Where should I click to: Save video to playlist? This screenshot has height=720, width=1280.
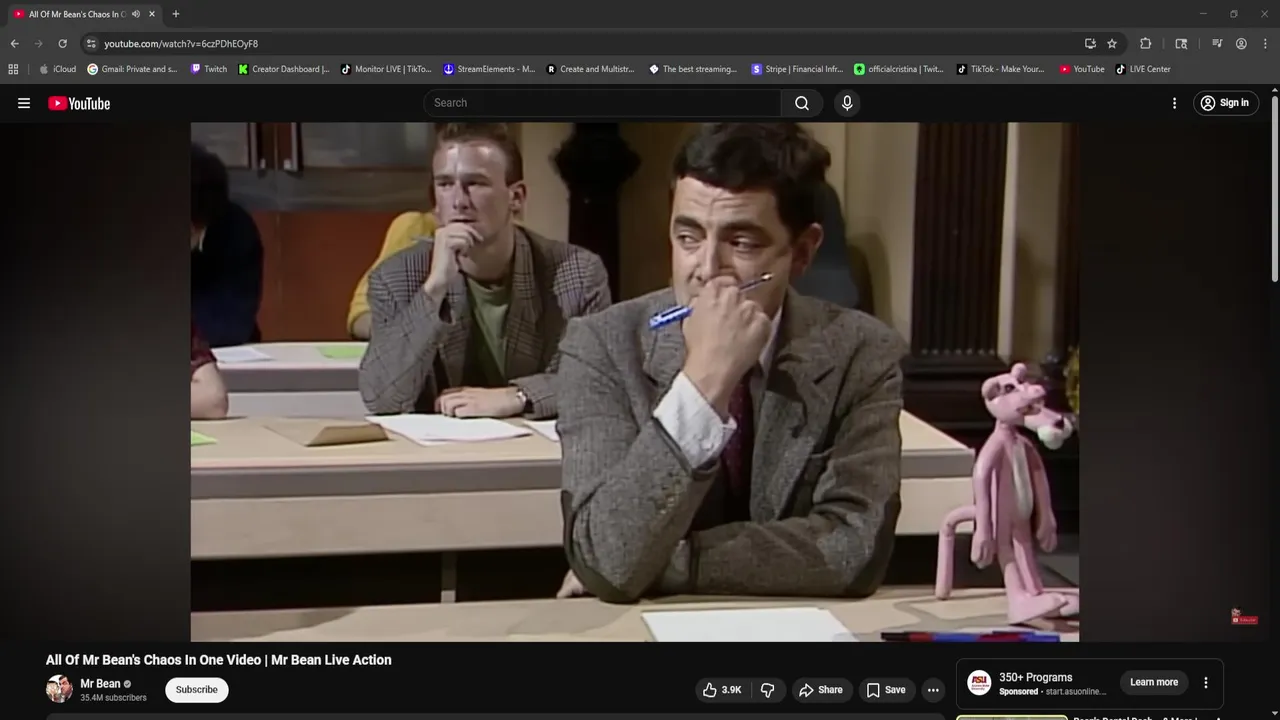[x=886, y=690]
